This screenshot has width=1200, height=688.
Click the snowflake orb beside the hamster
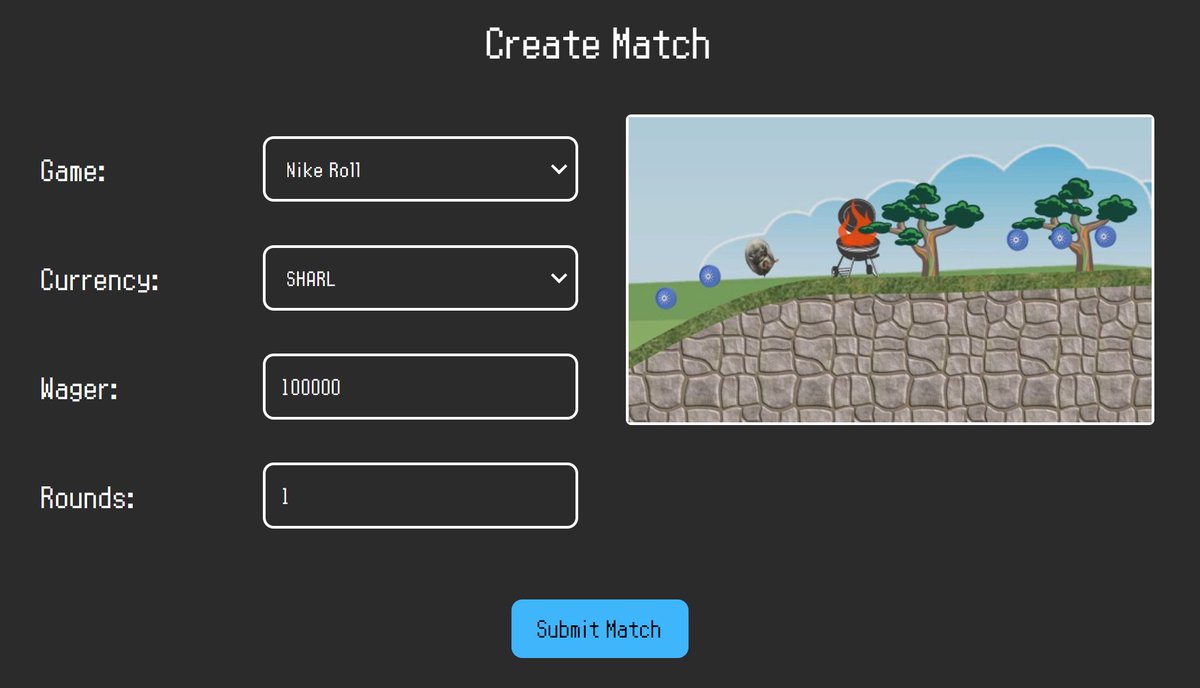click(x=709, y=277)
